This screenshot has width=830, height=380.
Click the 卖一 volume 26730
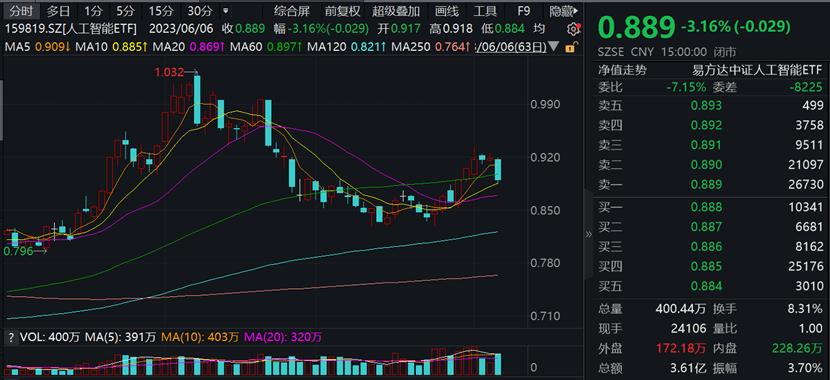click(807, 185)
